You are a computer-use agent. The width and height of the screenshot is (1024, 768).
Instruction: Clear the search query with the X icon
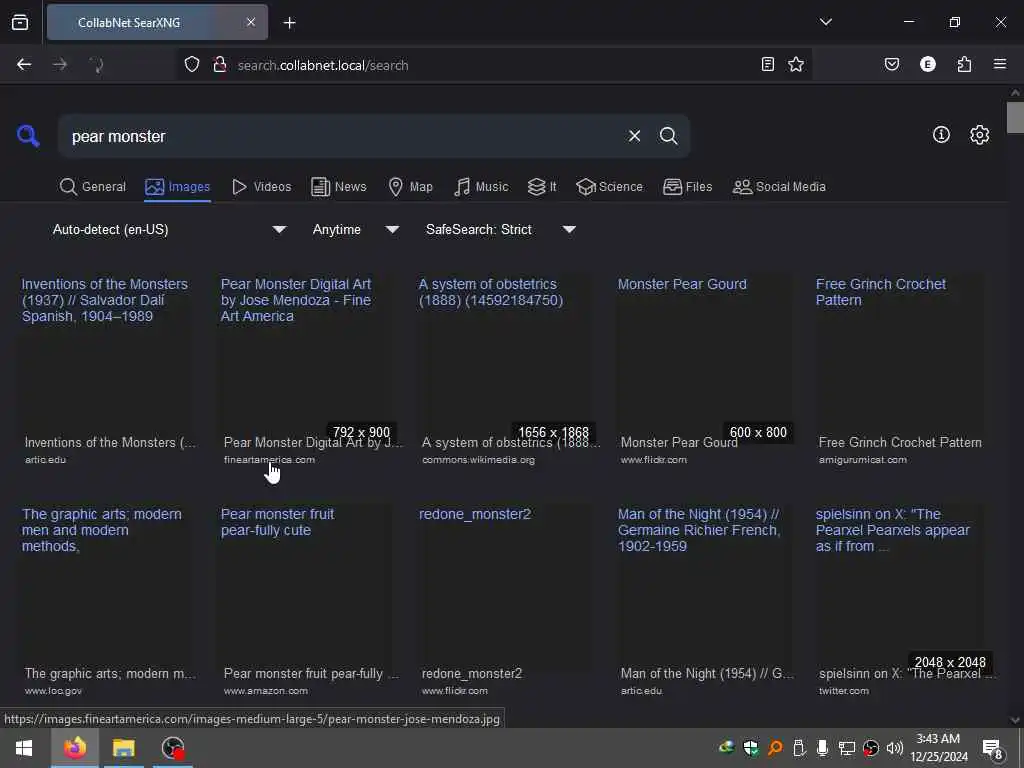click(634, 136)
